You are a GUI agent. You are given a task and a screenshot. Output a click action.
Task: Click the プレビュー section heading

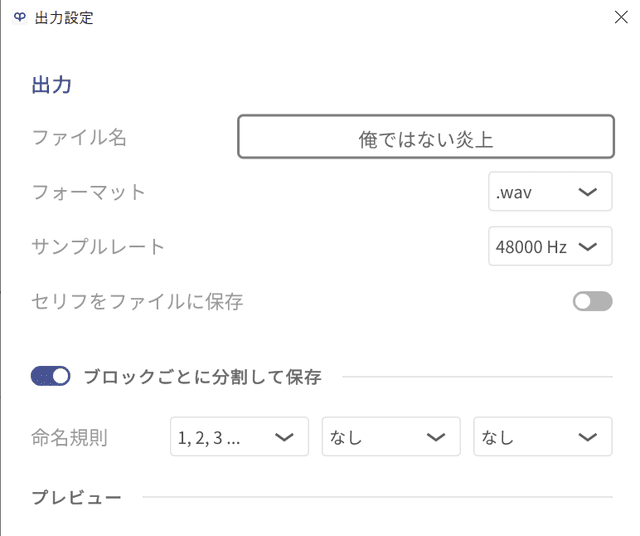77,497
